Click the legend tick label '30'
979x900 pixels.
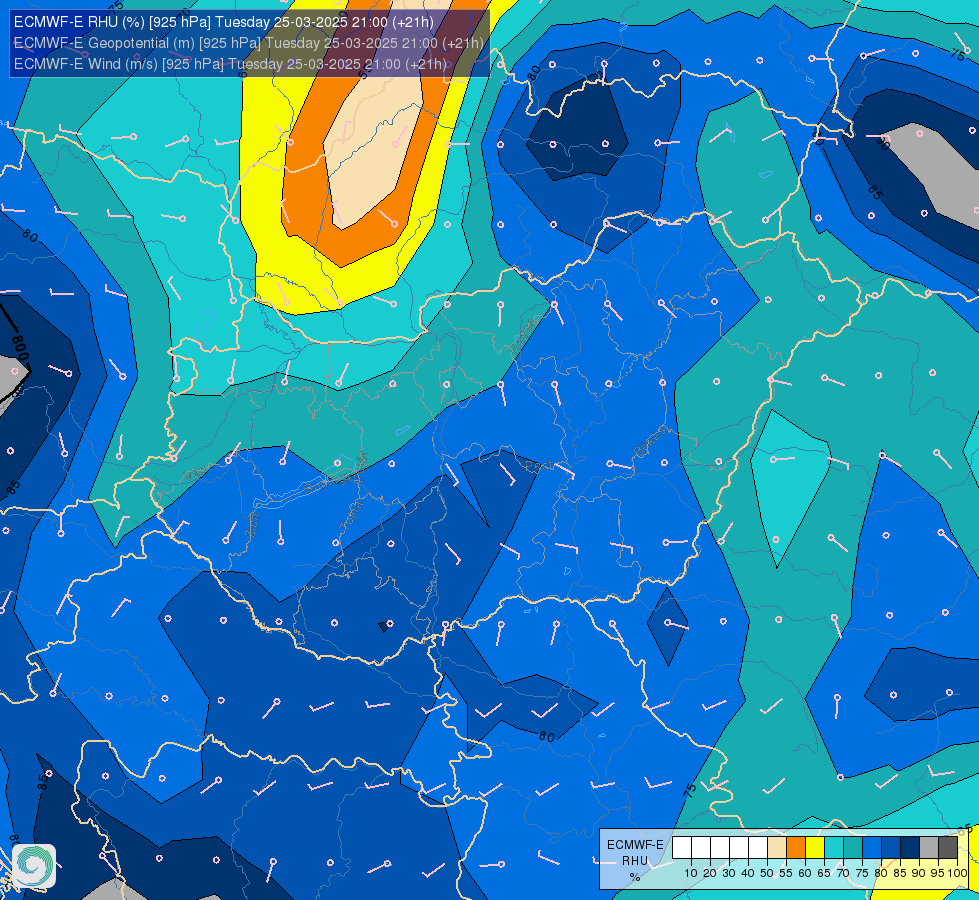pyautogui.click(x=729, y=873)
